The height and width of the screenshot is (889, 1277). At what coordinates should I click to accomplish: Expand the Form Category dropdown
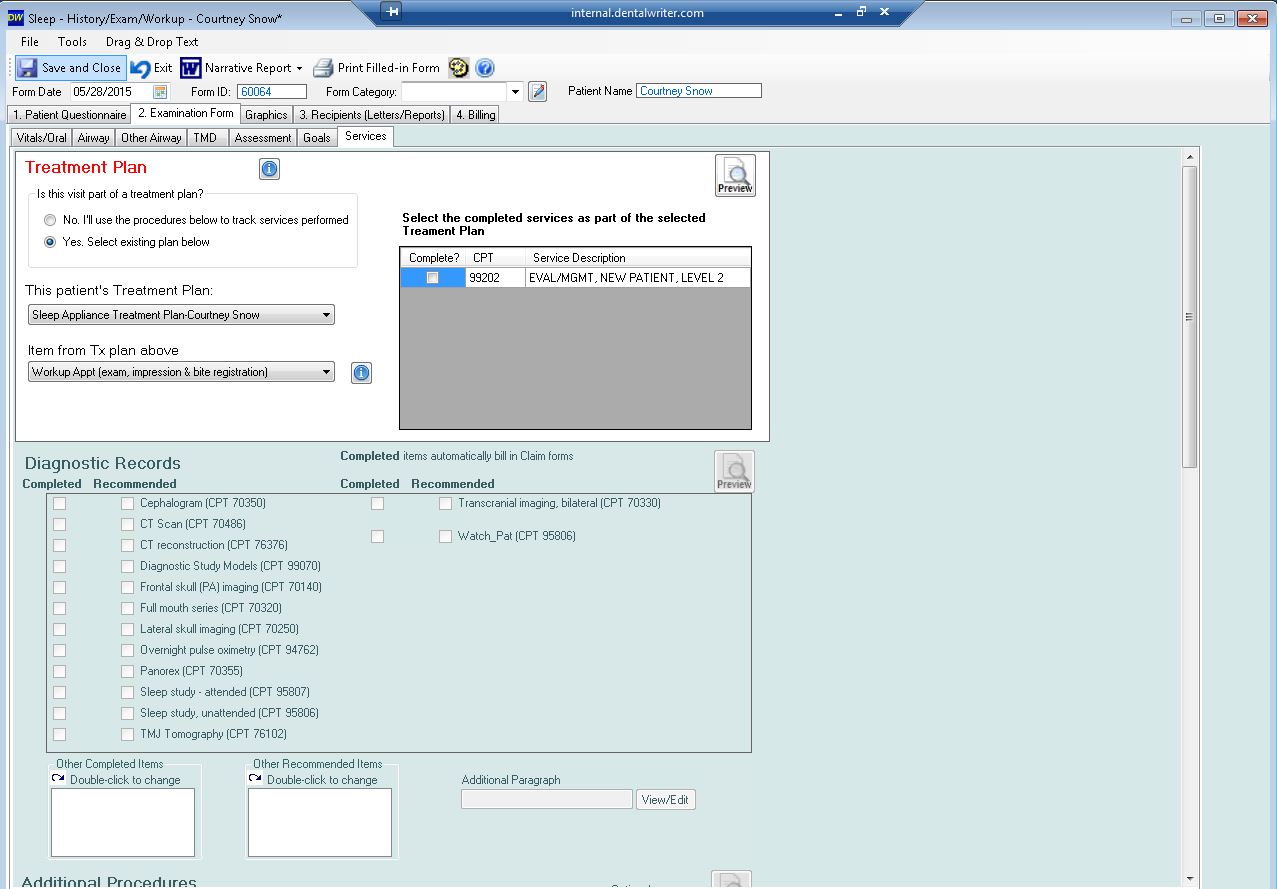(516, 92)
